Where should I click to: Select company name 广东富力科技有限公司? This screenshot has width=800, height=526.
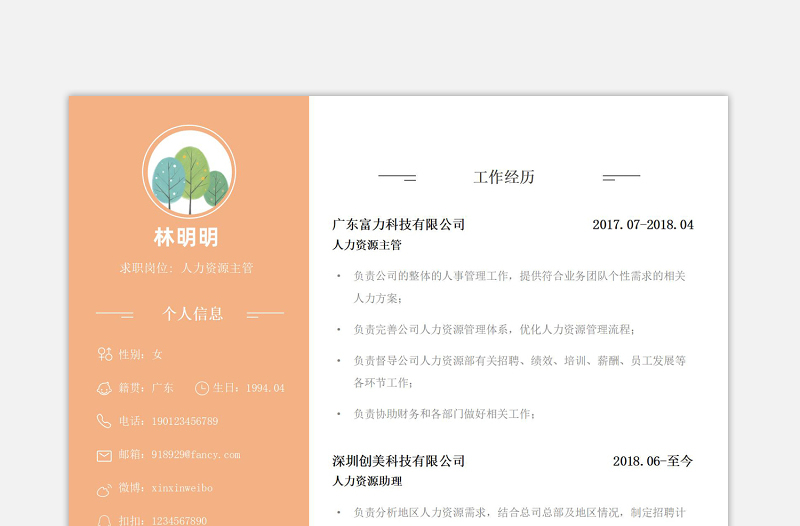coord(398,224)
